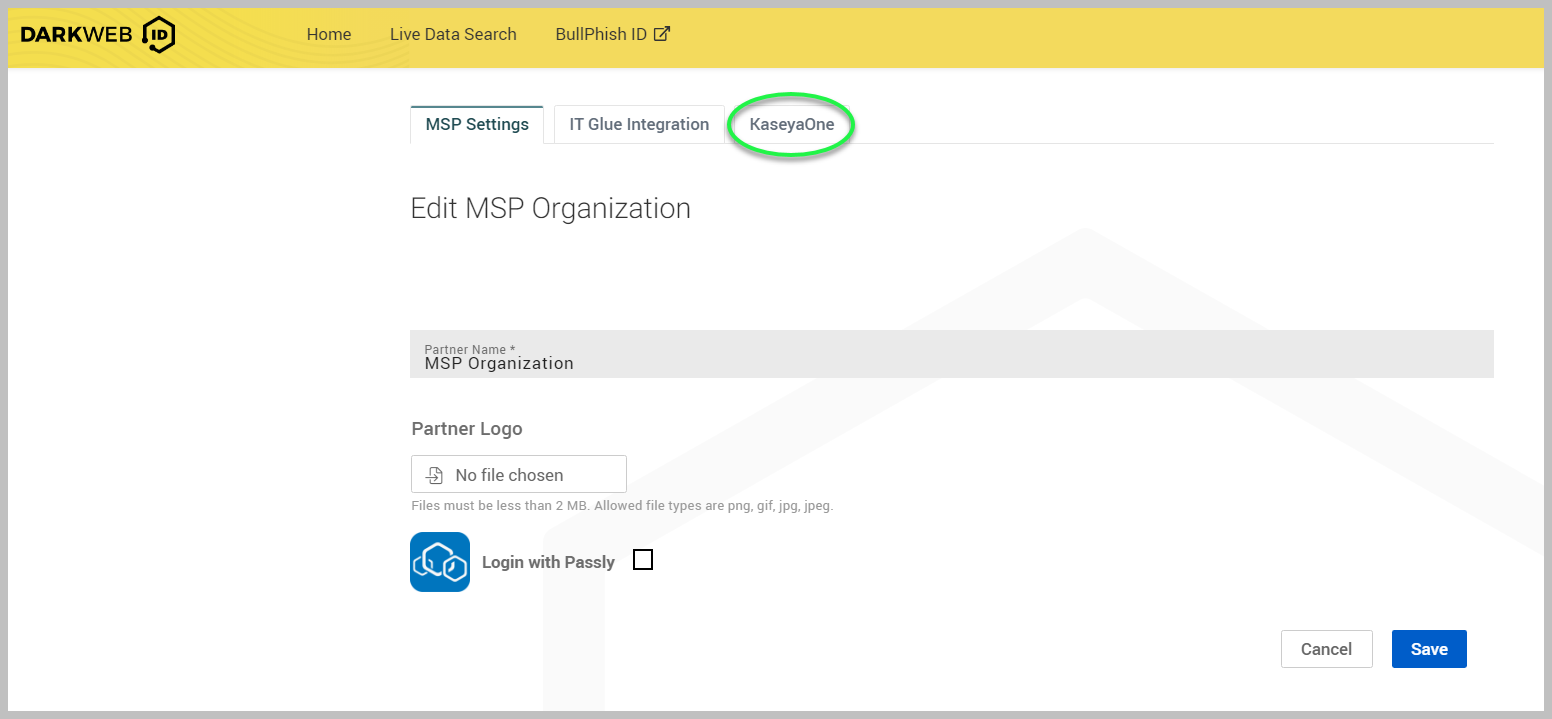Click the Partner Name input field
The height and width of the screenshot is (719, 1552).
(950, 356)
